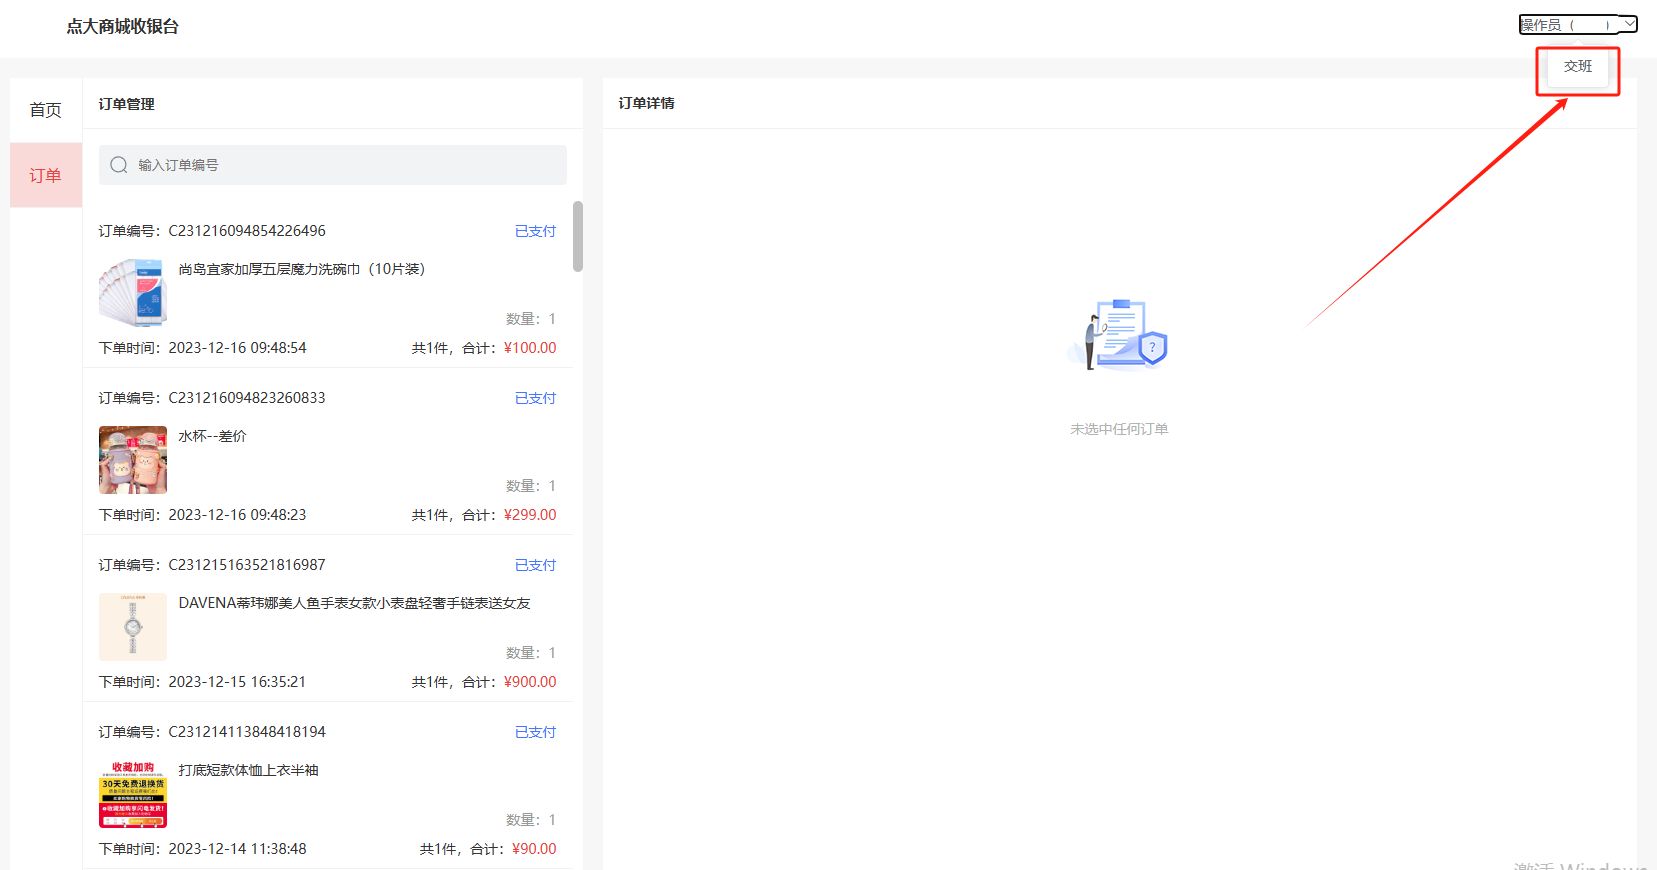Click the order list vertical scrollbar
Image resolution: width=1657 pixels, height=870 pixels.
[x=577, y=236]
